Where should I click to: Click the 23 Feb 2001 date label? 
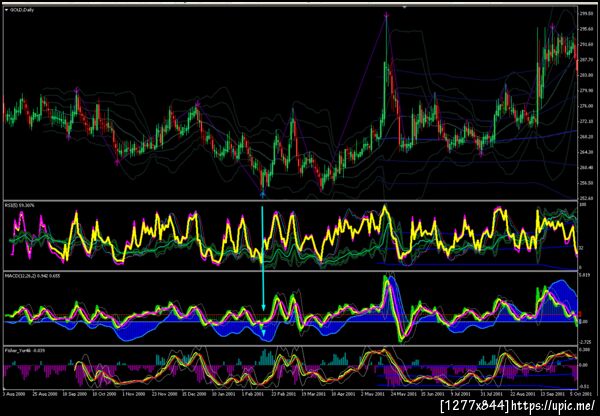pos(284,393)
